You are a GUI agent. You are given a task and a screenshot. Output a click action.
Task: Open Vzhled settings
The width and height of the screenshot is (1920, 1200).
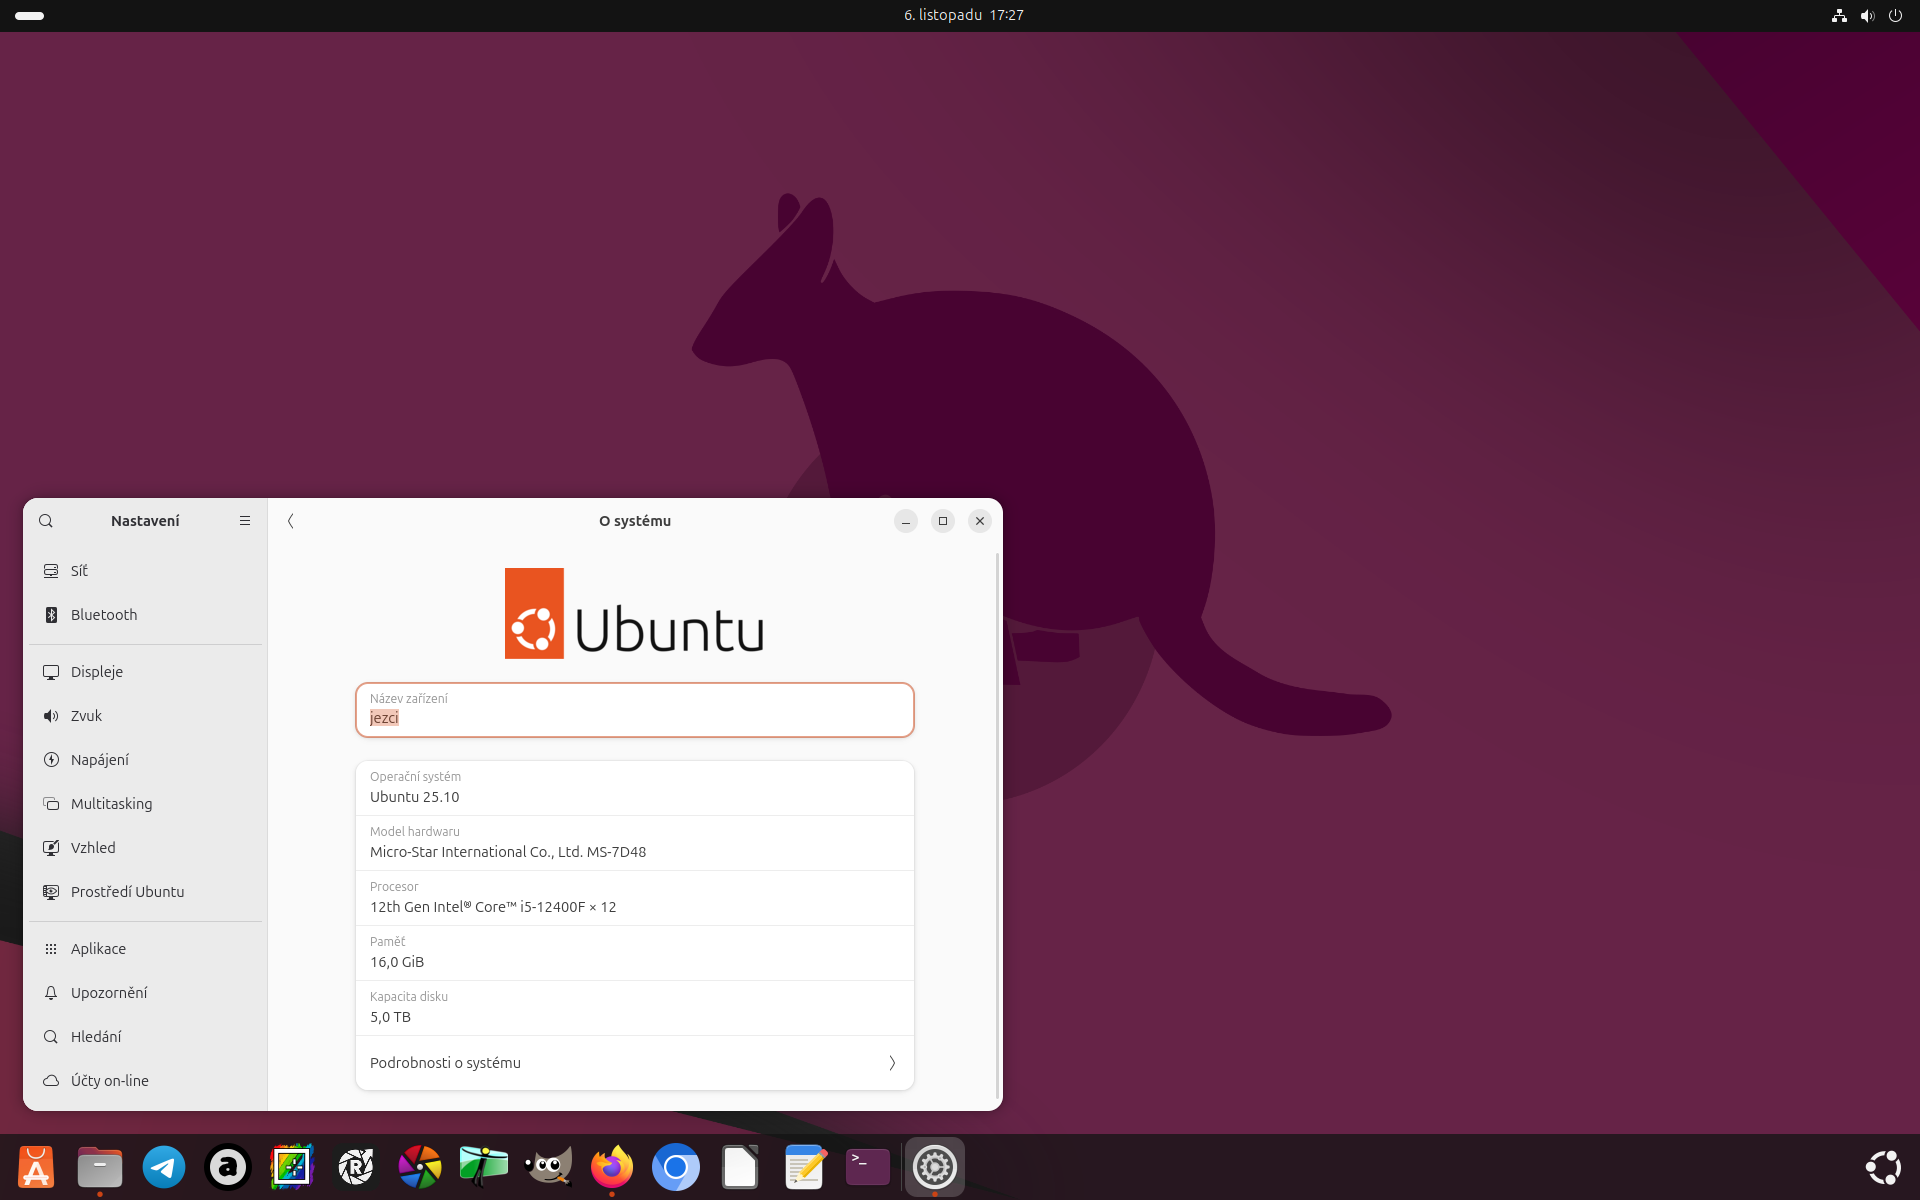pos(146,848)
